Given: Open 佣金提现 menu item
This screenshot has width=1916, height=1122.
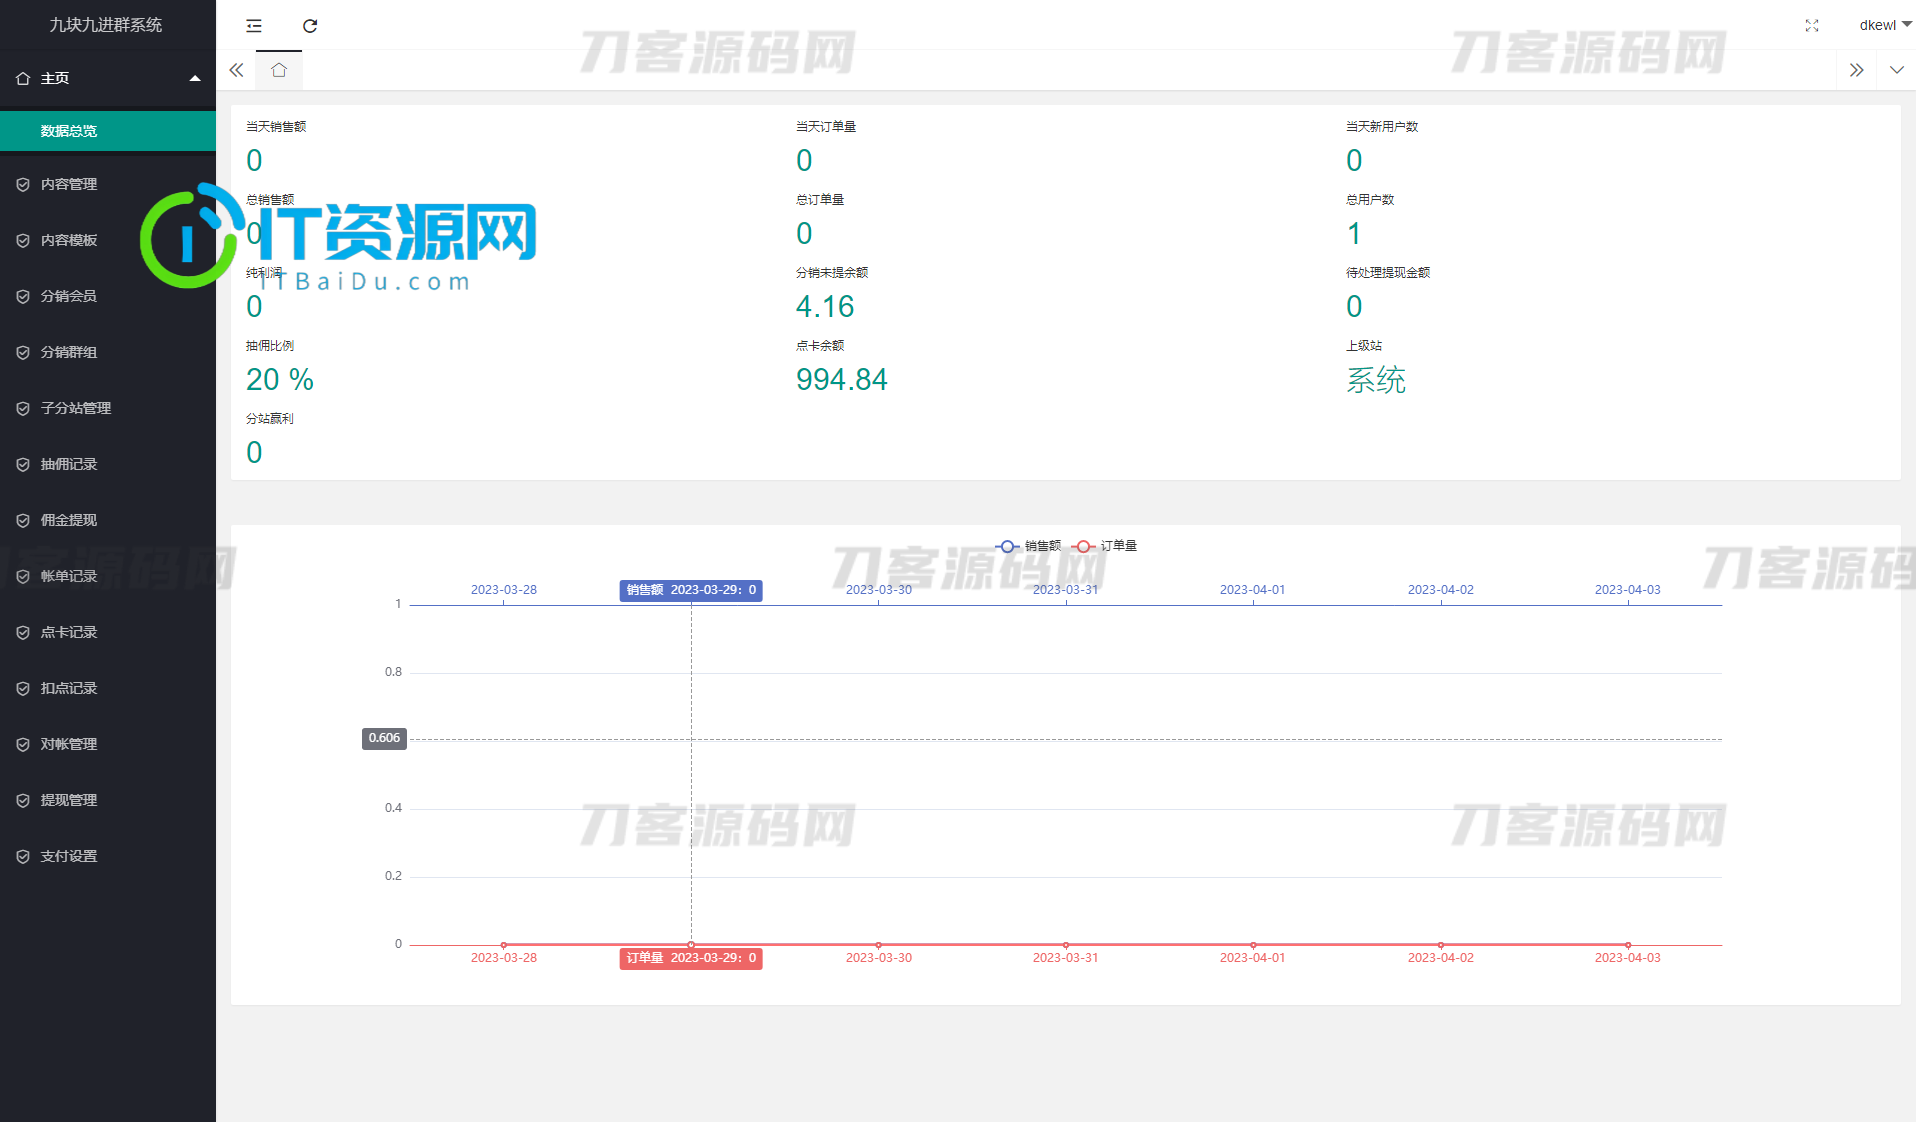Looking at the screenshot, I should pyautogui.click(x=108, y=520).
